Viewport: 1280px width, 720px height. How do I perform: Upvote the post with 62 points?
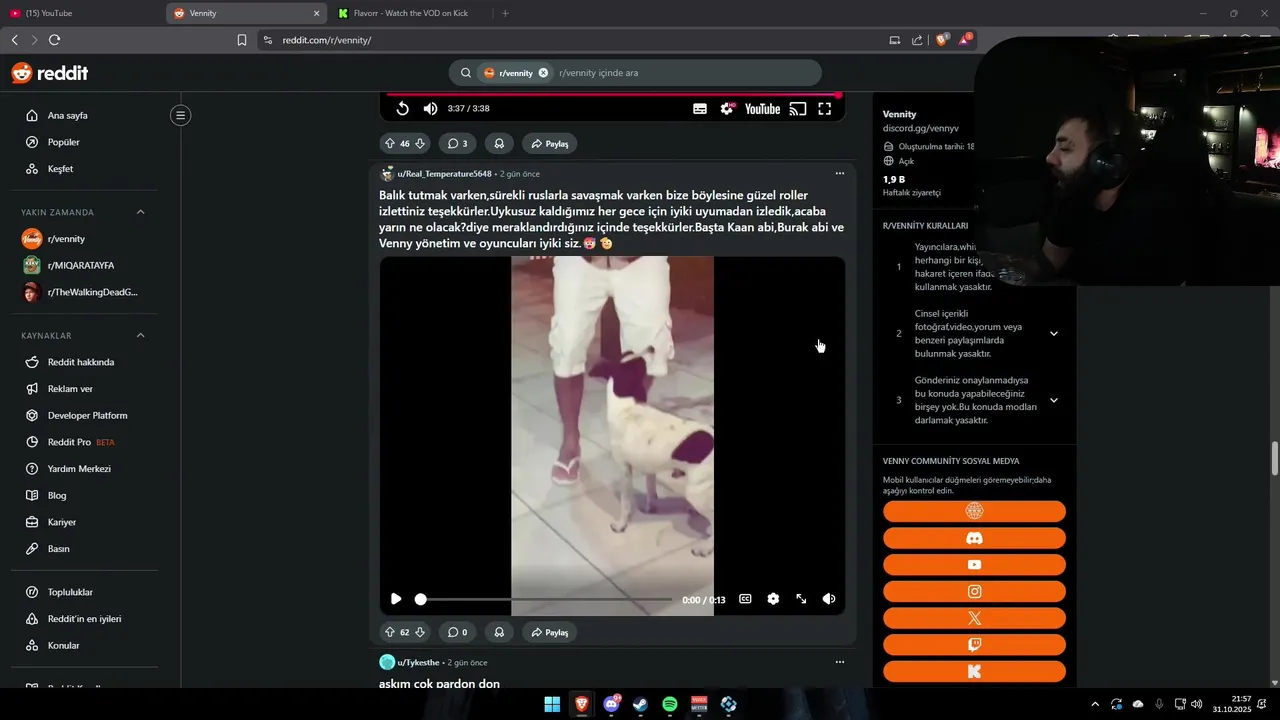tap(390, 632)
